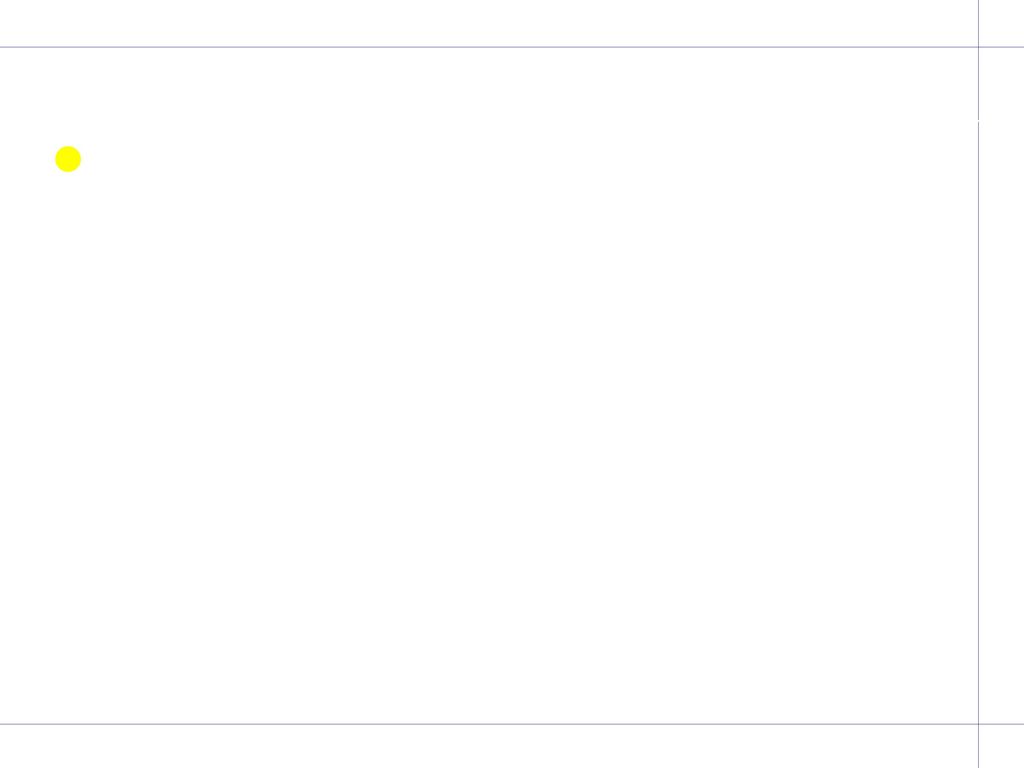Screen dimensions: 1024x768
Task: Click the yellow circle marker
Action: [x=68, y=159]
